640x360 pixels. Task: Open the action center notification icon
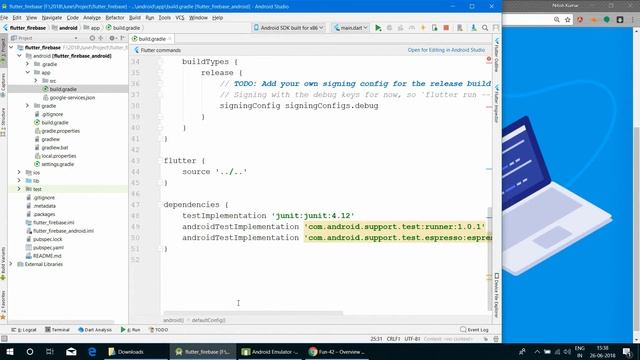pos(627,351)
